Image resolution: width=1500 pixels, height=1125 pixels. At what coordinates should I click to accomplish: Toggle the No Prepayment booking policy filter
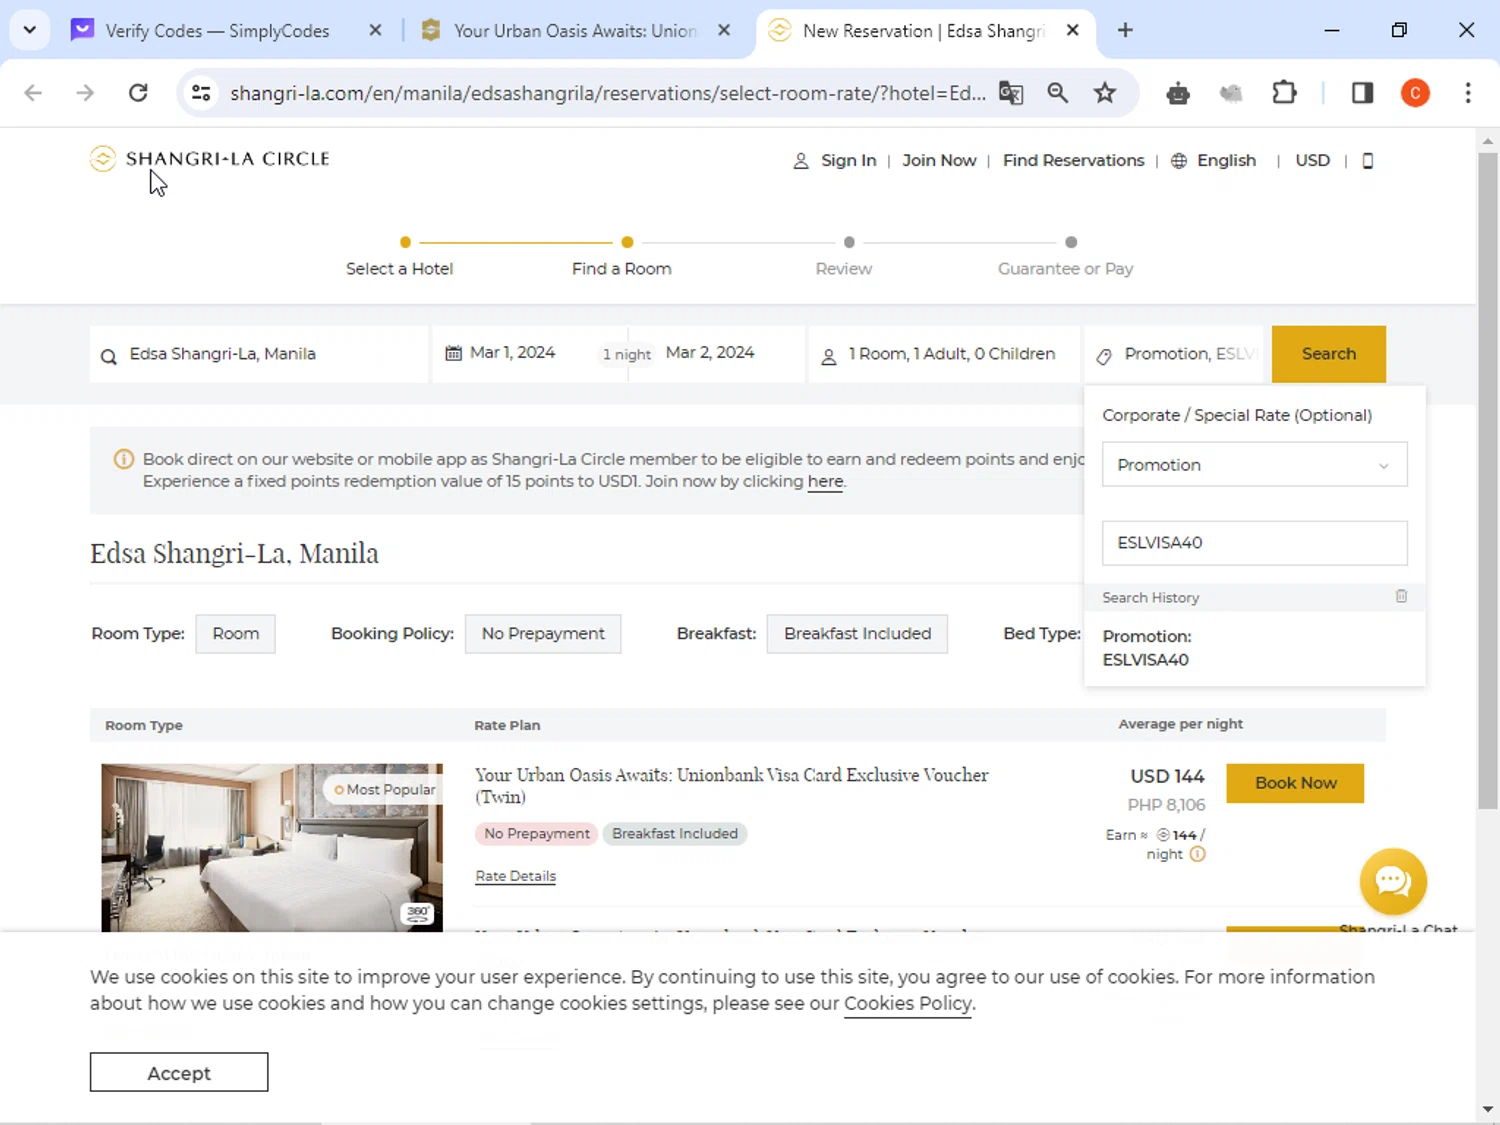tap(543, 634)
